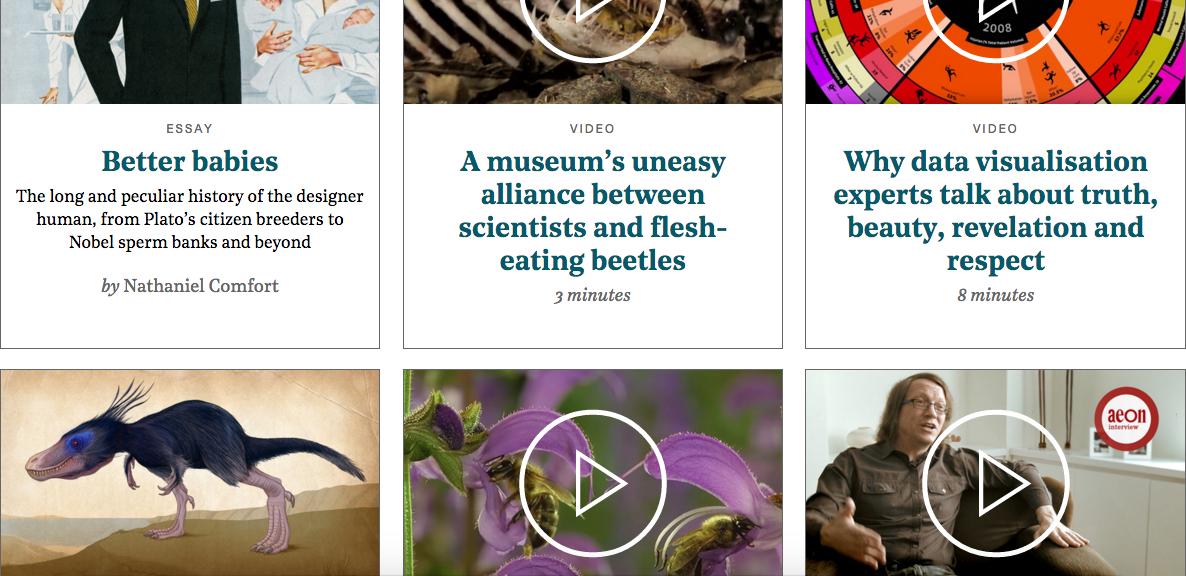The height and width of the screenshot is (576, 1186).
Task: Open 'Why data visualisation experts talk' title
Action: tap(995, 211)
